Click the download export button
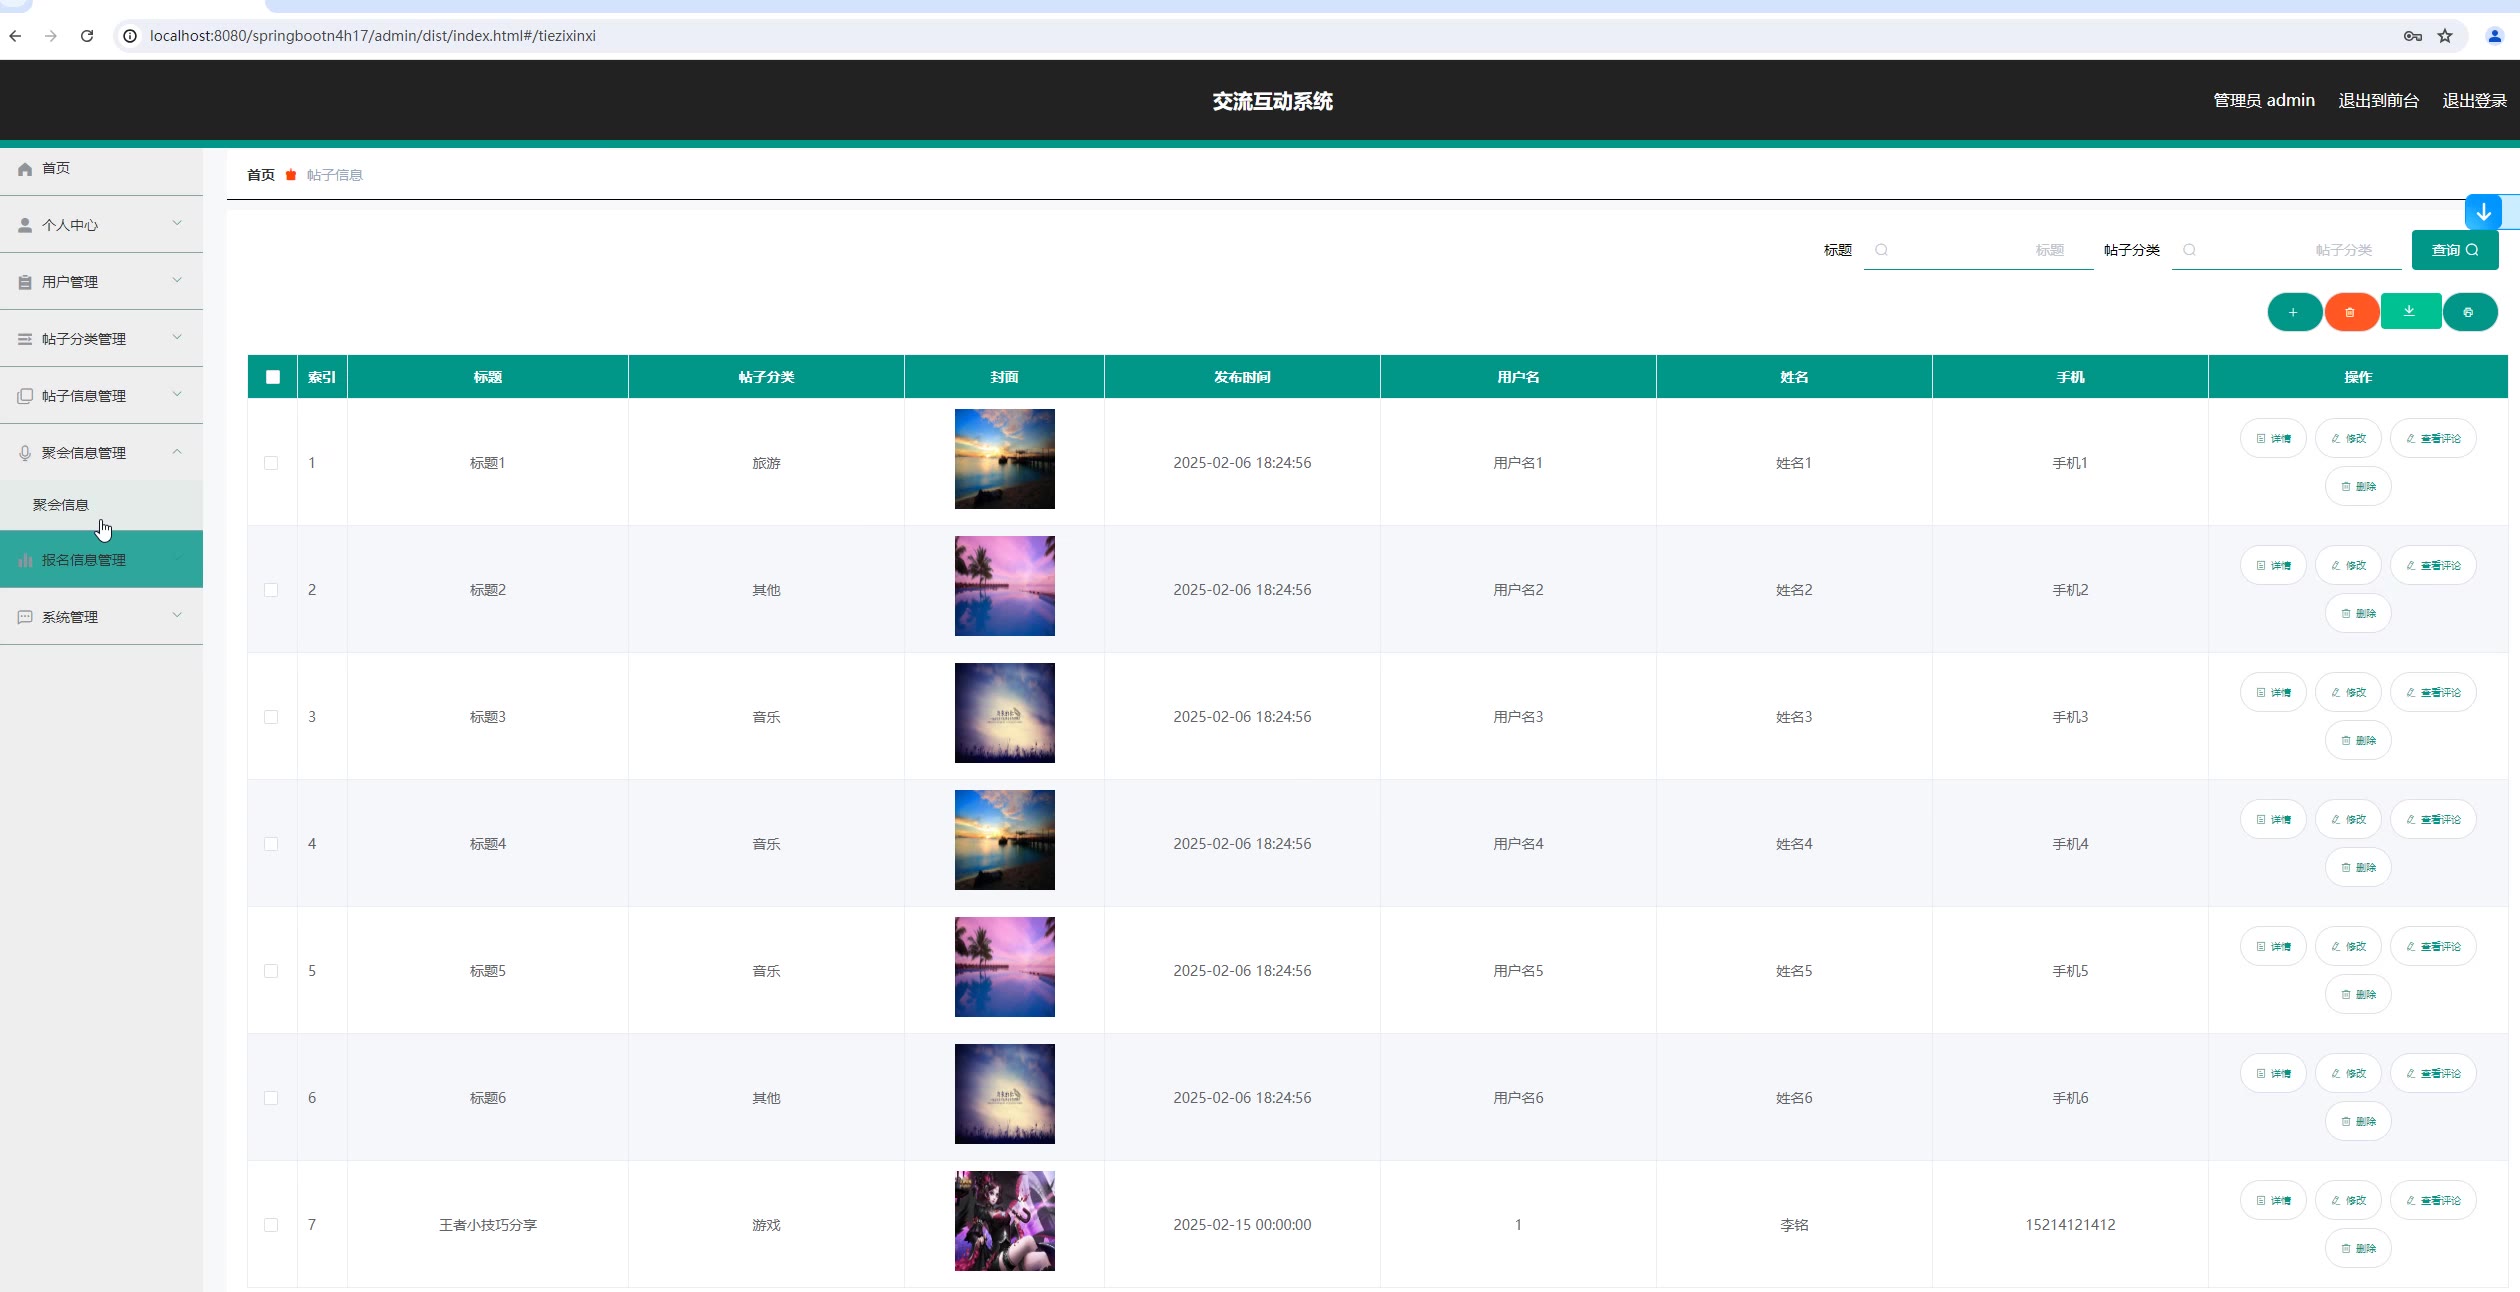Image resolution: width=2520 pixels, height=1292 pixels. 2409,311
